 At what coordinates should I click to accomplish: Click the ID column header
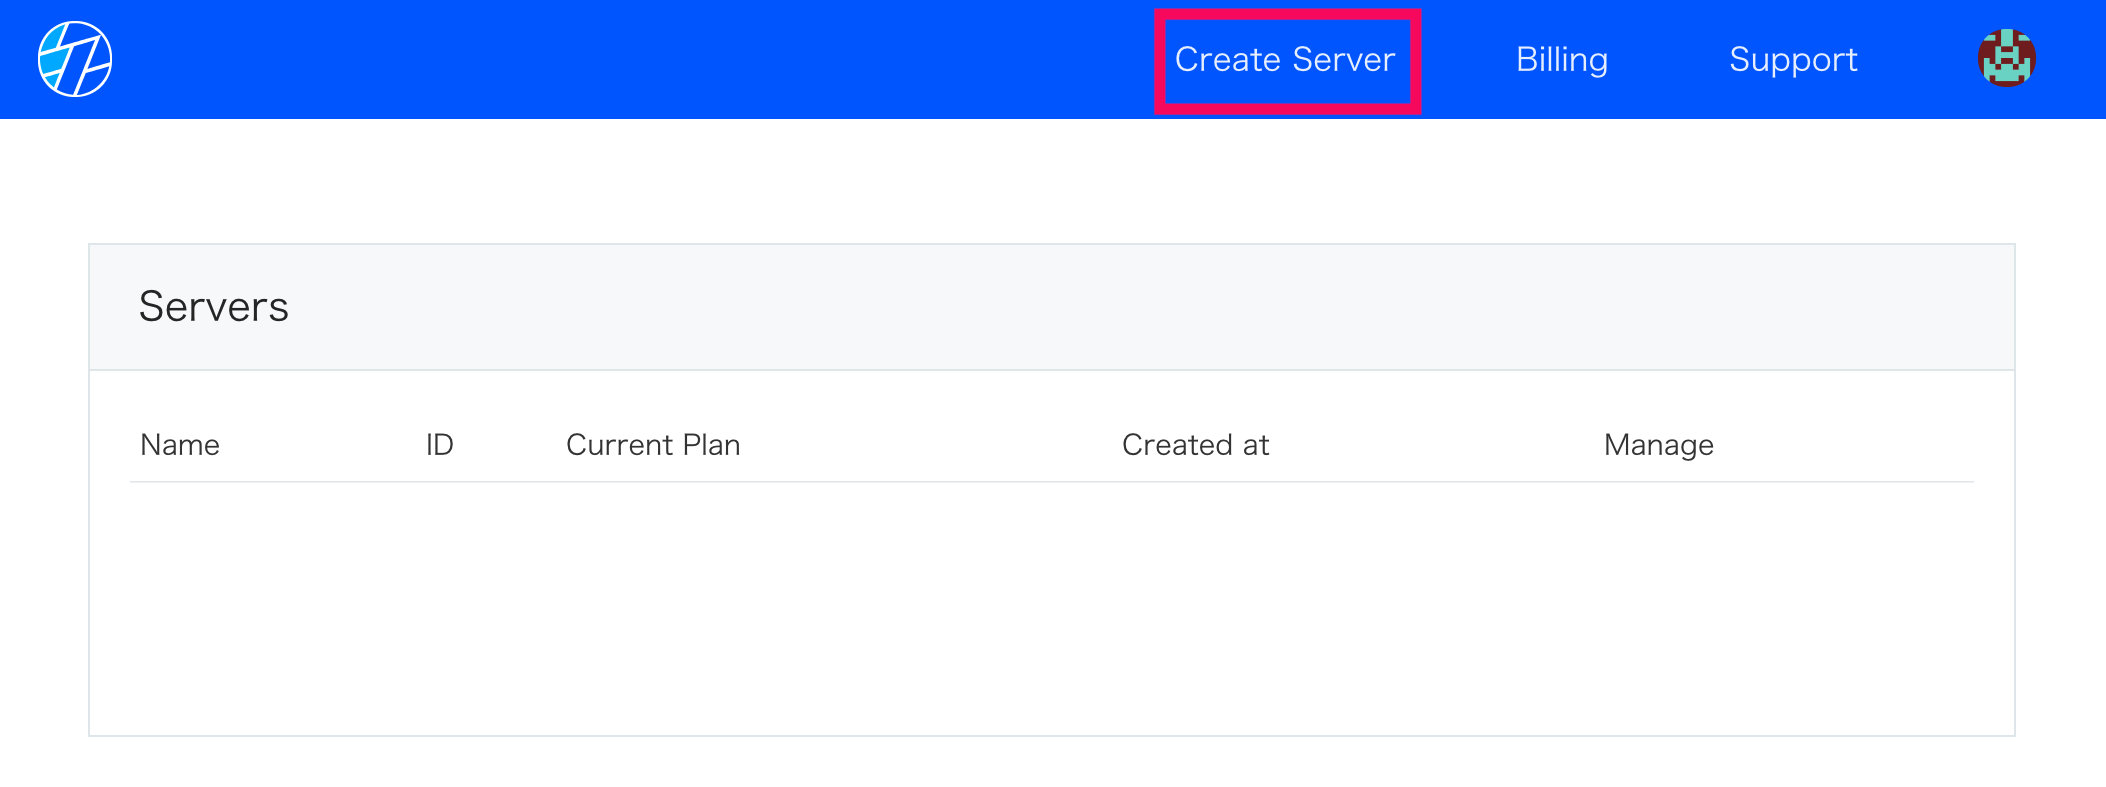pyautogui.click(x=440, y=445)
